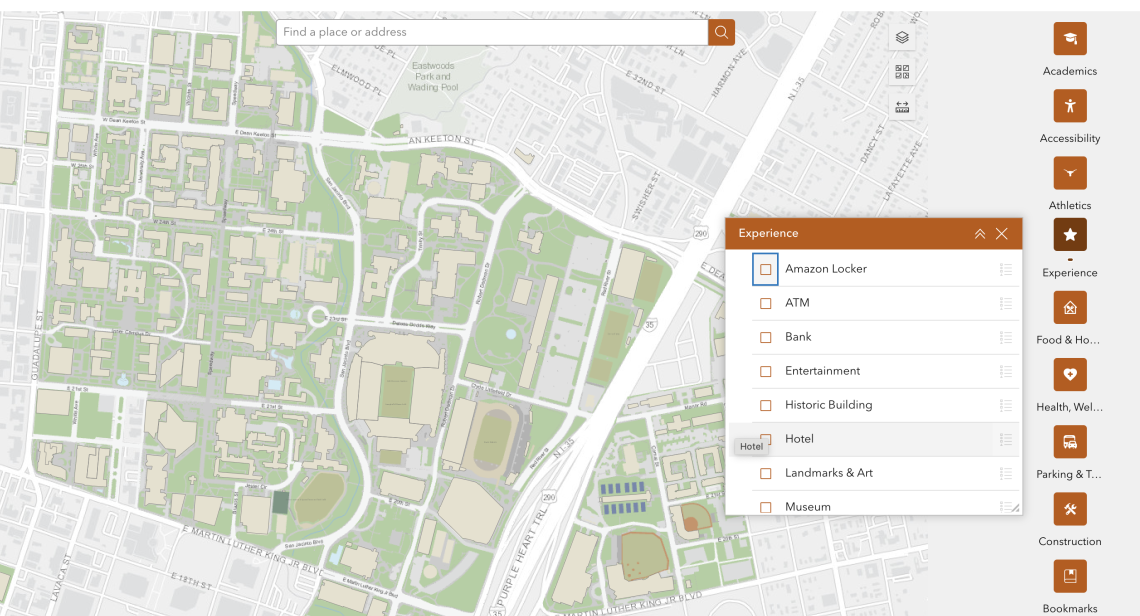Open the Athletics category icon
1140x616 pixels.
tap(1070, 172)
